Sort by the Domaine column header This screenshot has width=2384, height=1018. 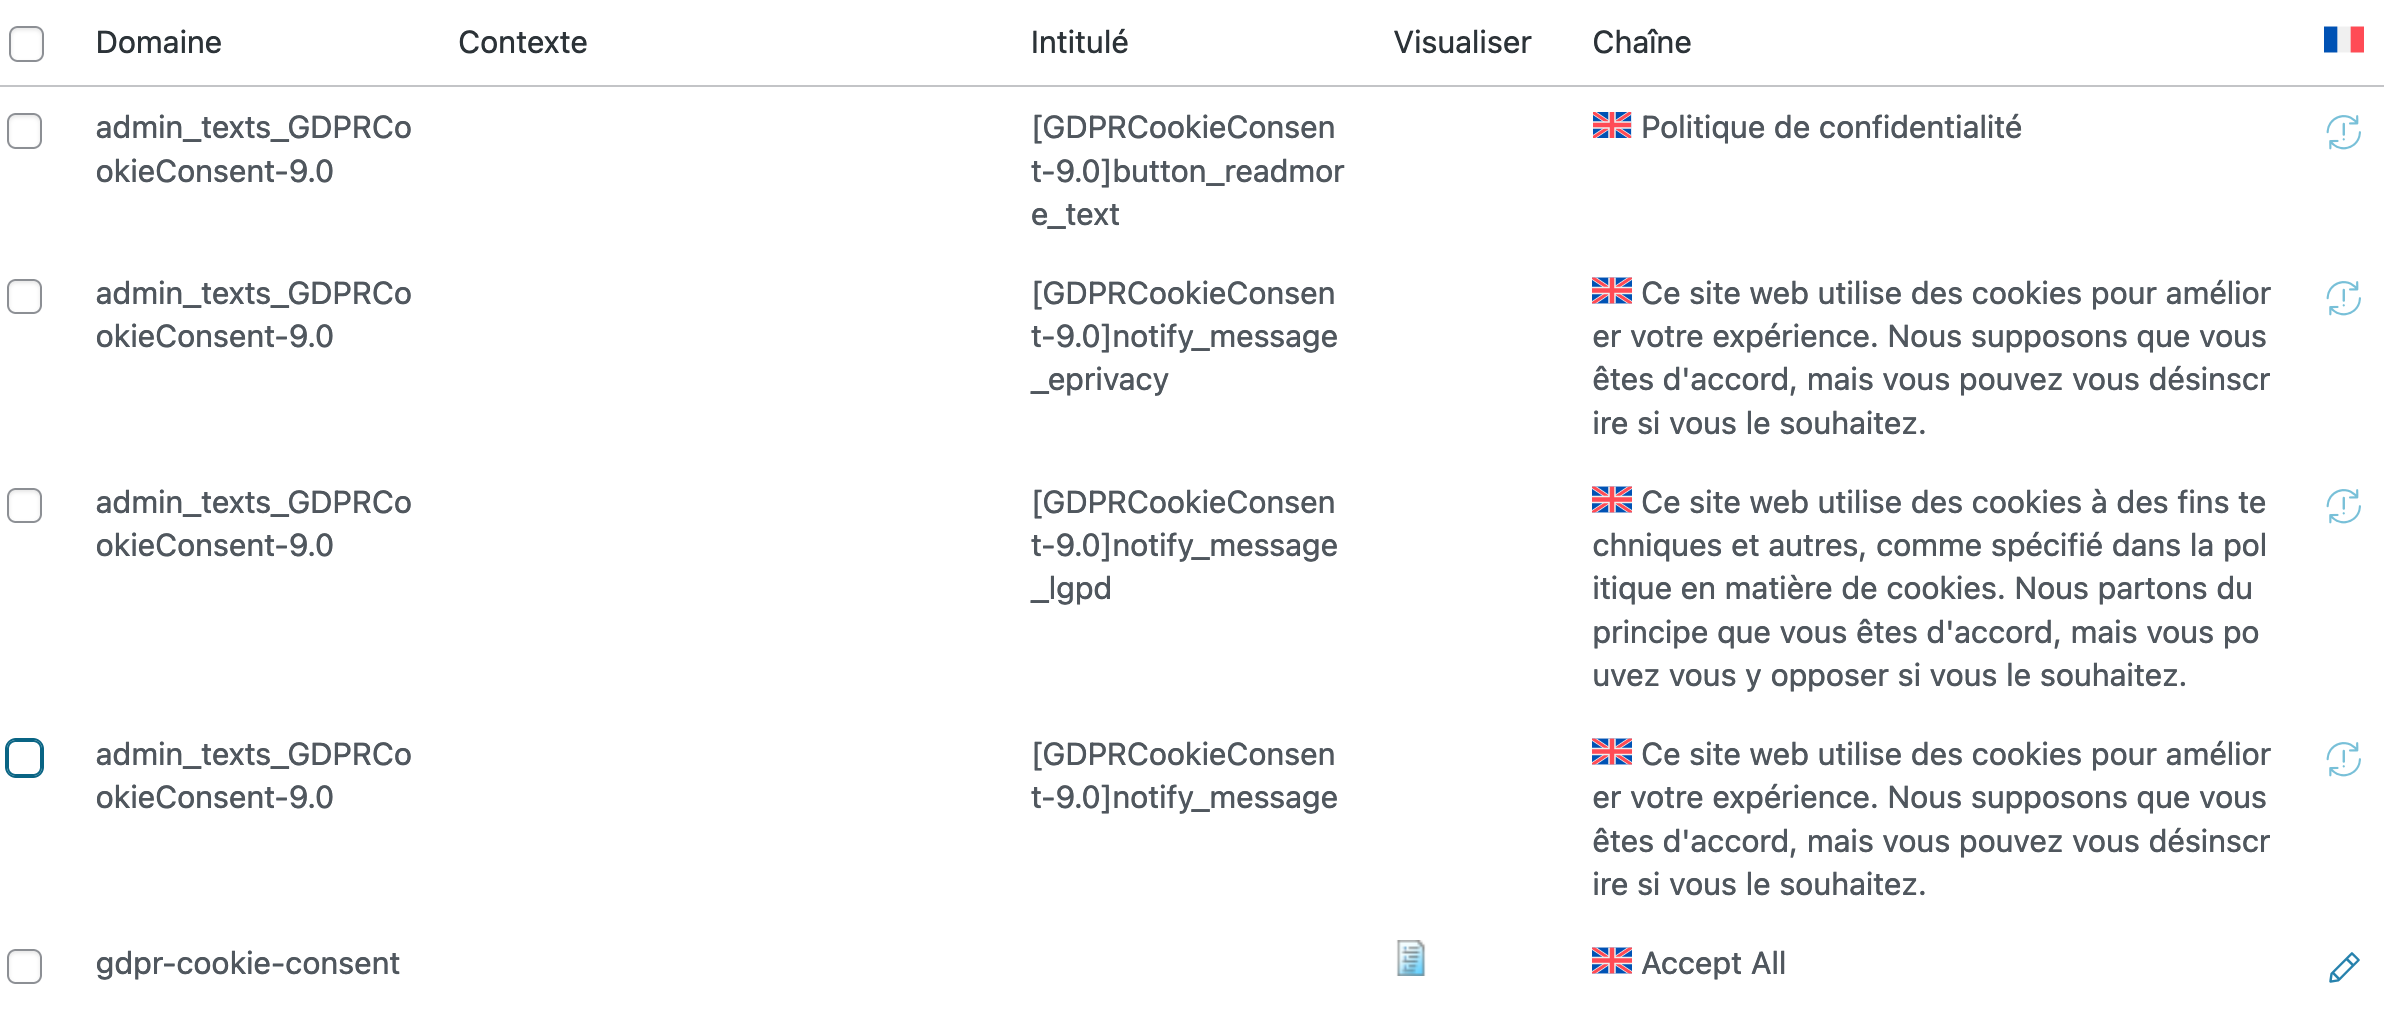coord(158,42)
